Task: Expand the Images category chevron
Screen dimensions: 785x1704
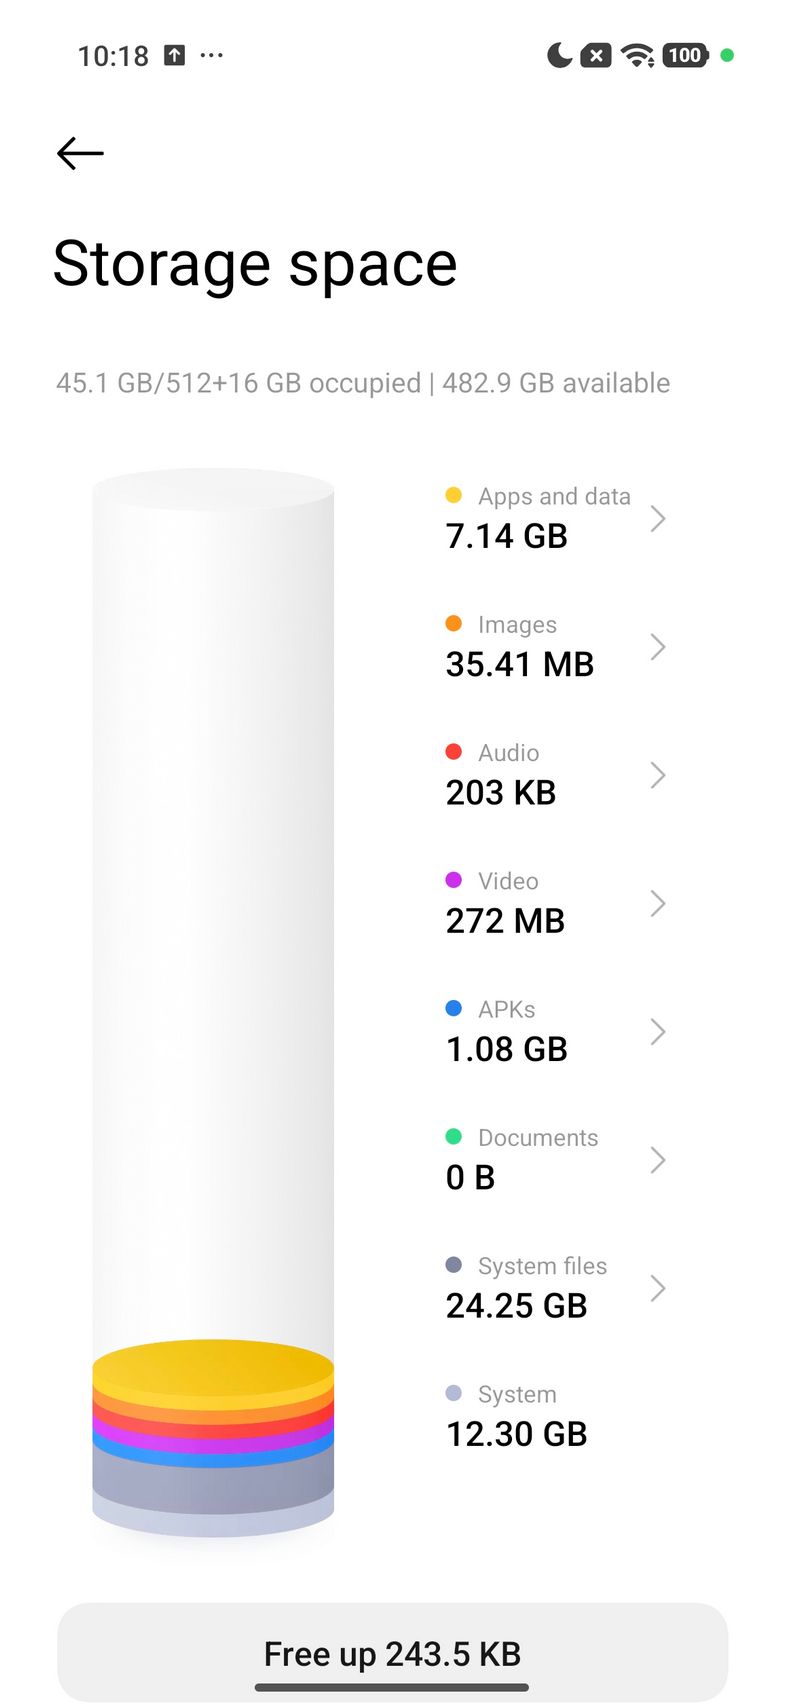Action: pyautogui.click(x=657, y=646)
